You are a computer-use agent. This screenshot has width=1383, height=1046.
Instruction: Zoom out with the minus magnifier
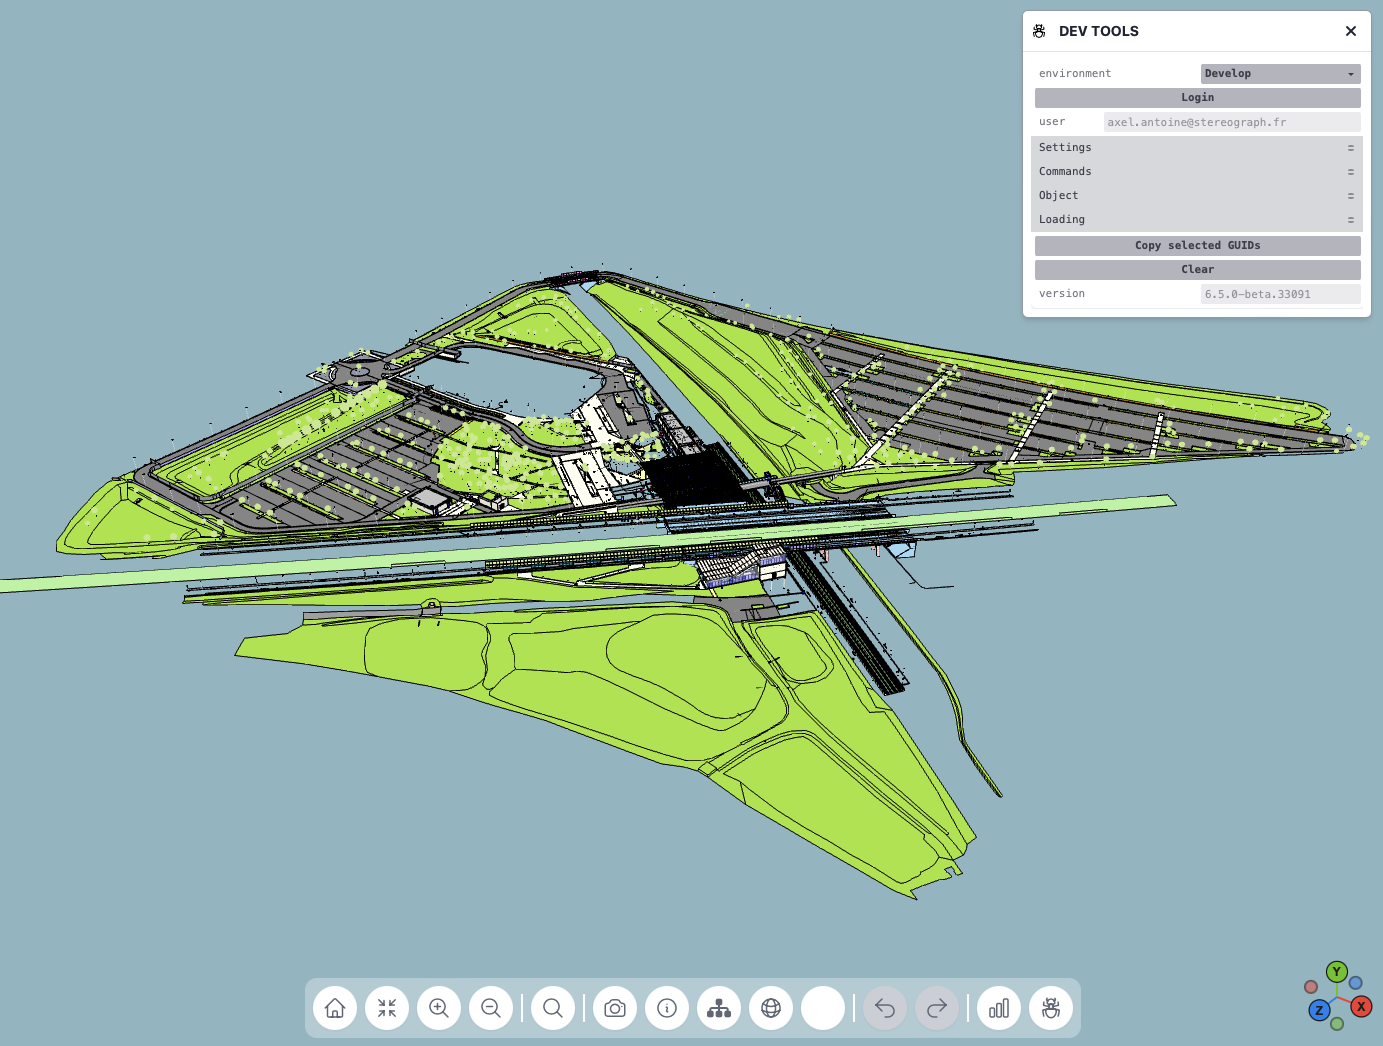(x=491, y=1008)
